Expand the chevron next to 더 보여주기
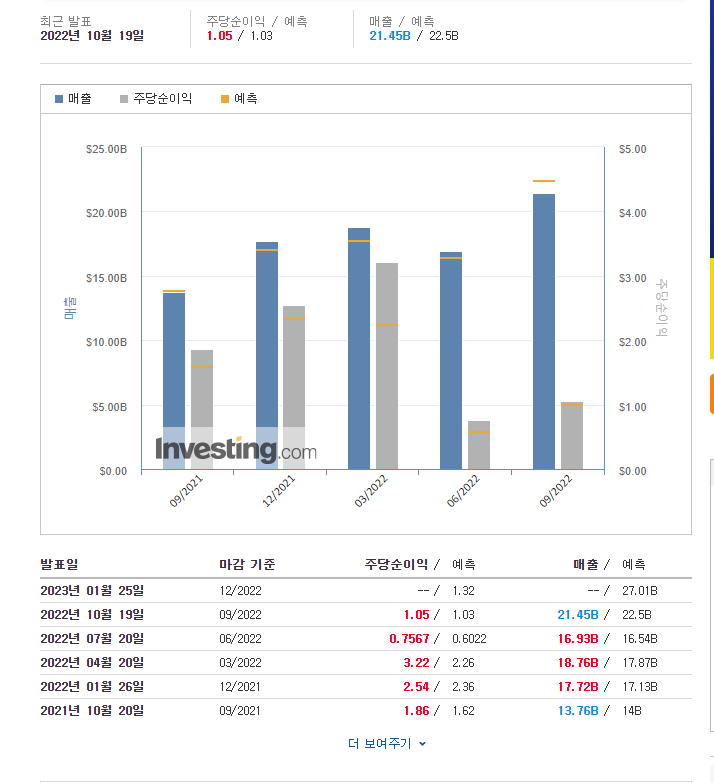714x783 pixels. click(422, 744)
